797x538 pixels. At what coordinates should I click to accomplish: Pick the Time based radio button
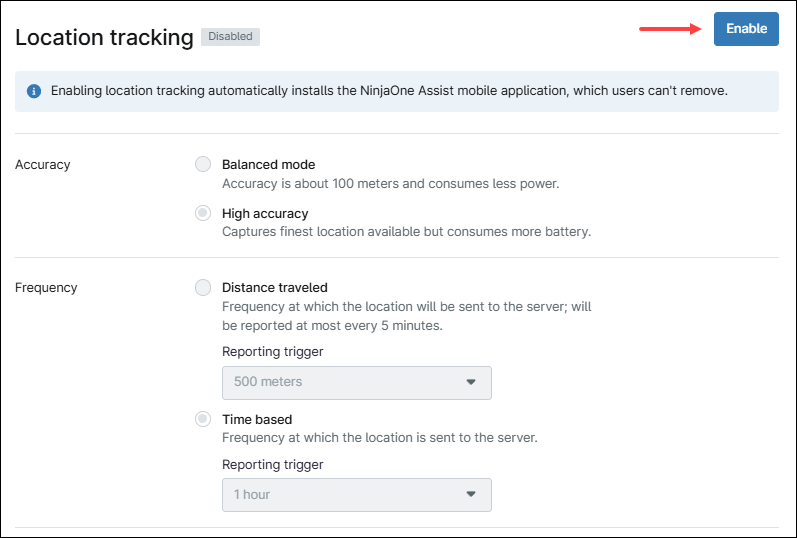(x=203, y=419)
